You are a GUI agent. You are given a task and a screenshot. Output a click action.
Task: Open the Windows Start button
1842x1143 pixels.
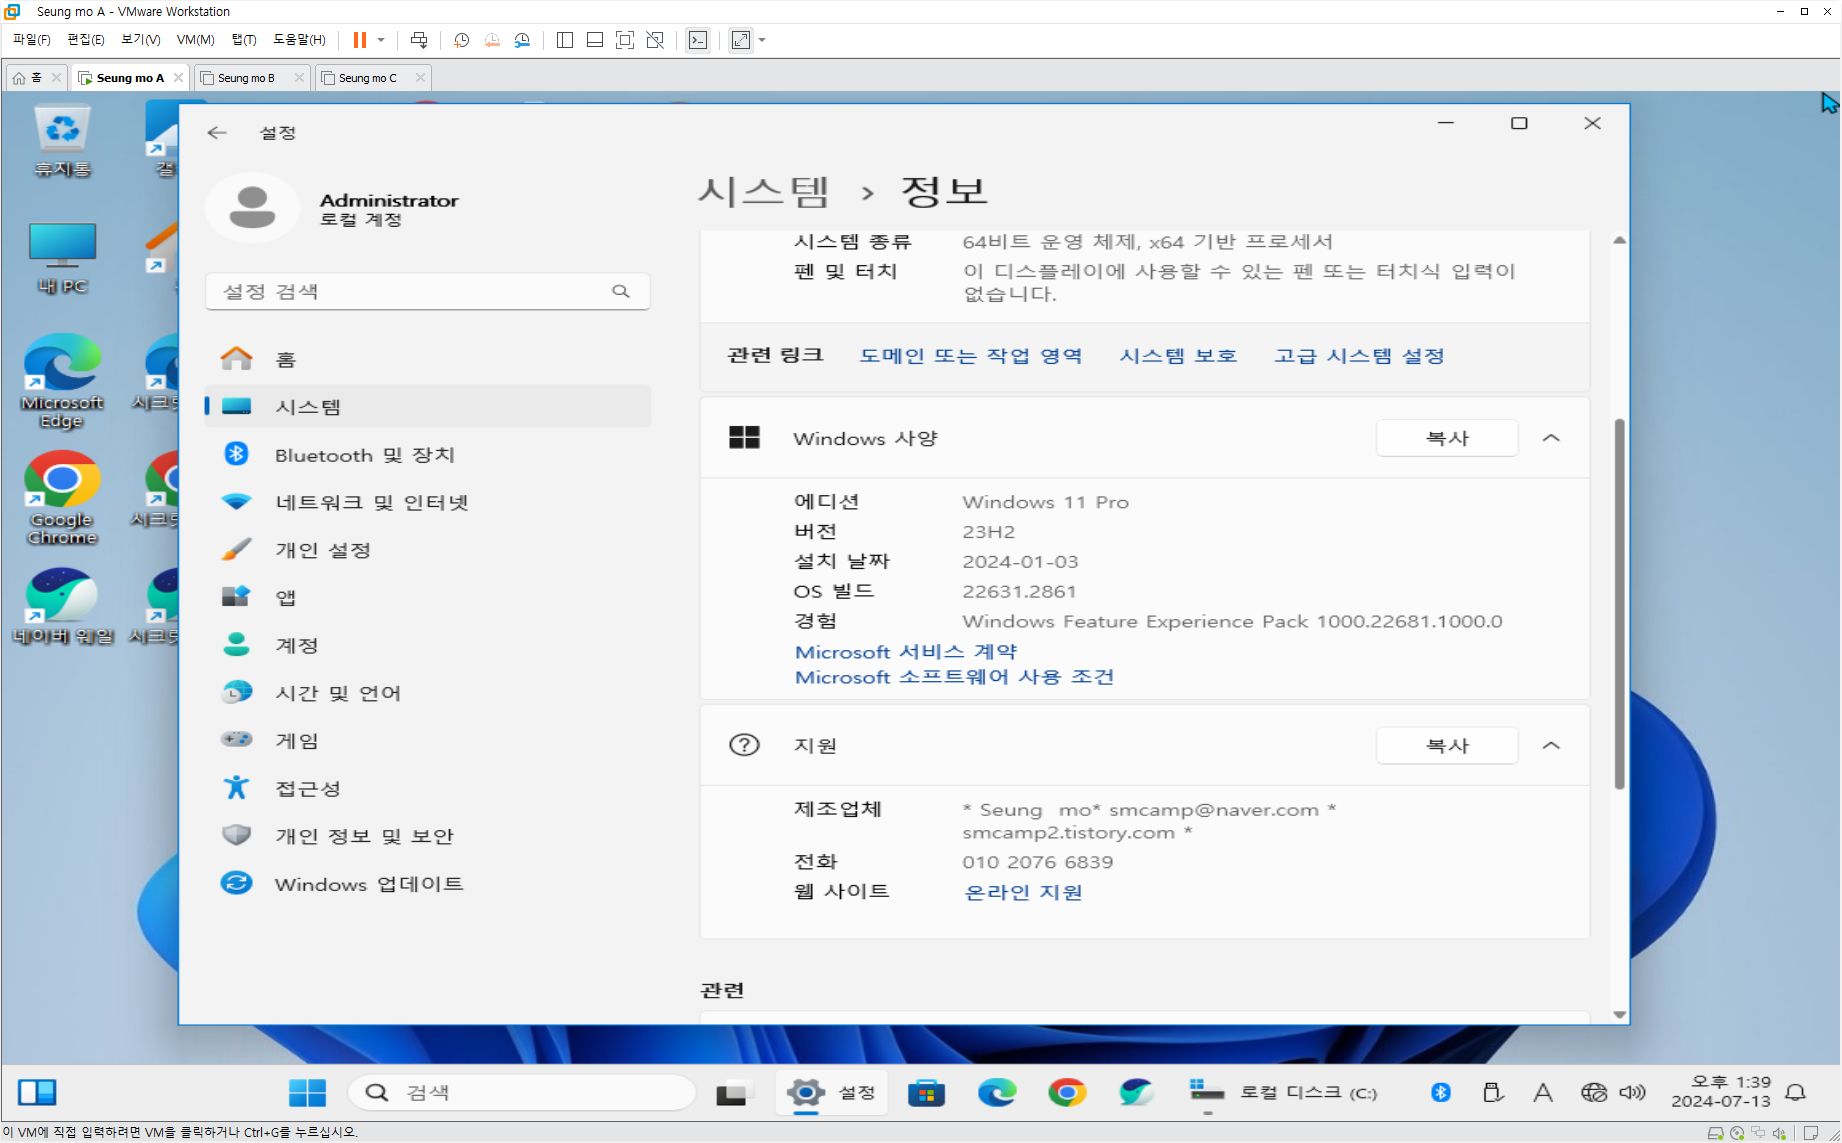tap(307, 1093)
